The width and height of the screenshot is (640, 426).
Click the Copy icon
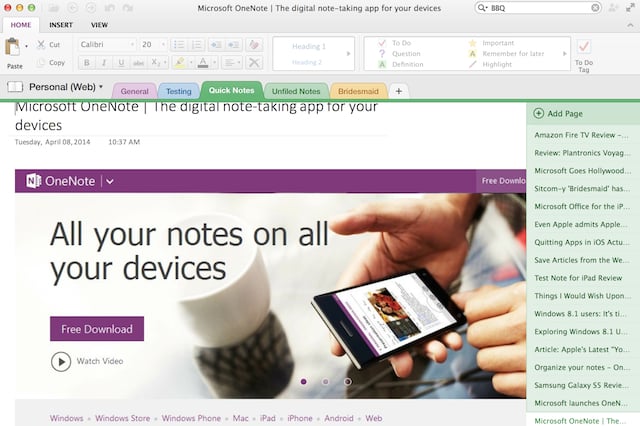coord(41,62)
